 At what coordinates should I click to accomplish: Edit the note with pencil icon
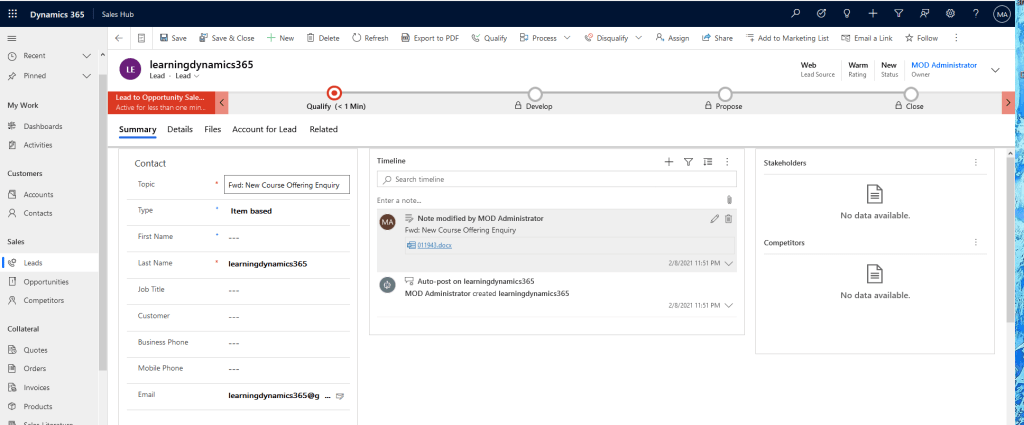[x=714, y=218]
